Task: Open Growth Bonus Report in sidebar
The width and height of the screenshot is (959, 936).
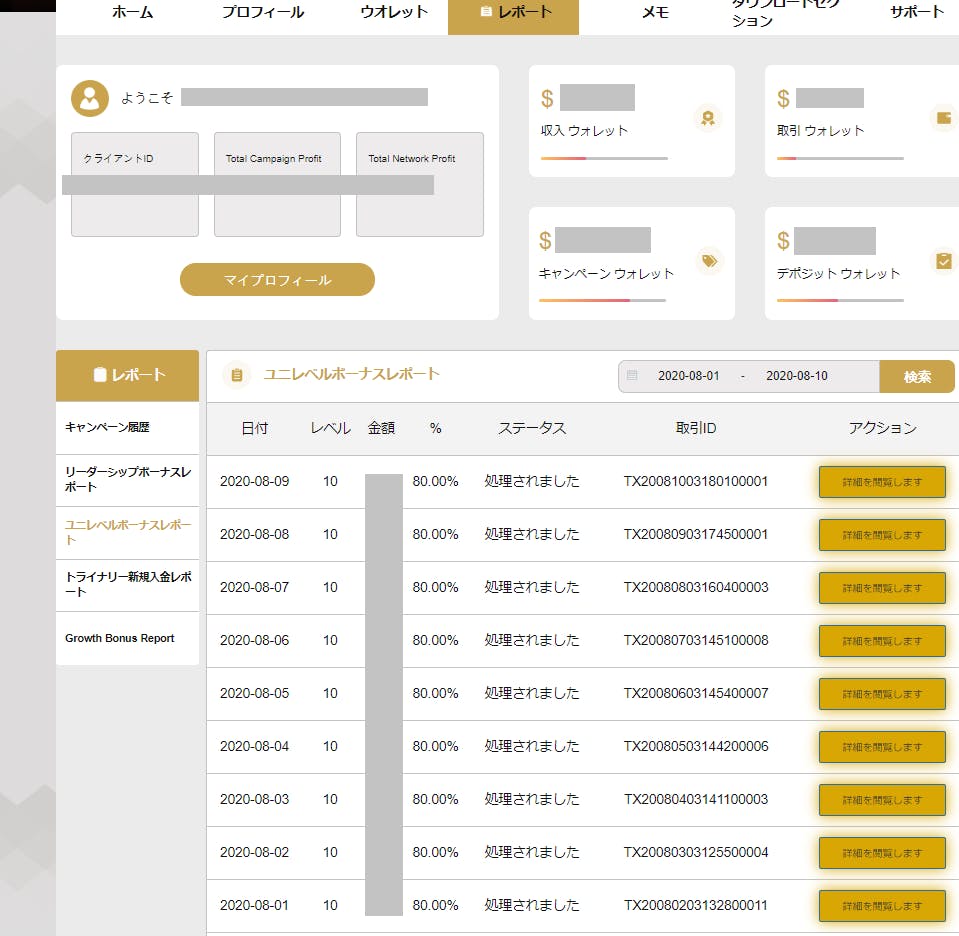Action: click(x=120, y=638)
